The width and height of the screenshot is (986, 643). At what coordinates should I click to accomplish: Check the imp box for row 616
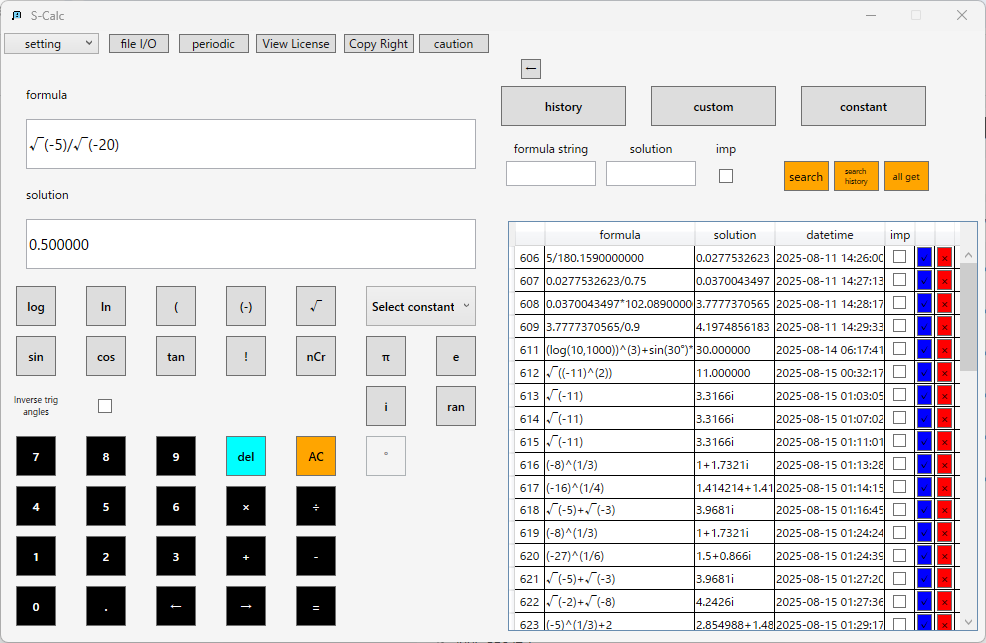(x=899, y=463)
